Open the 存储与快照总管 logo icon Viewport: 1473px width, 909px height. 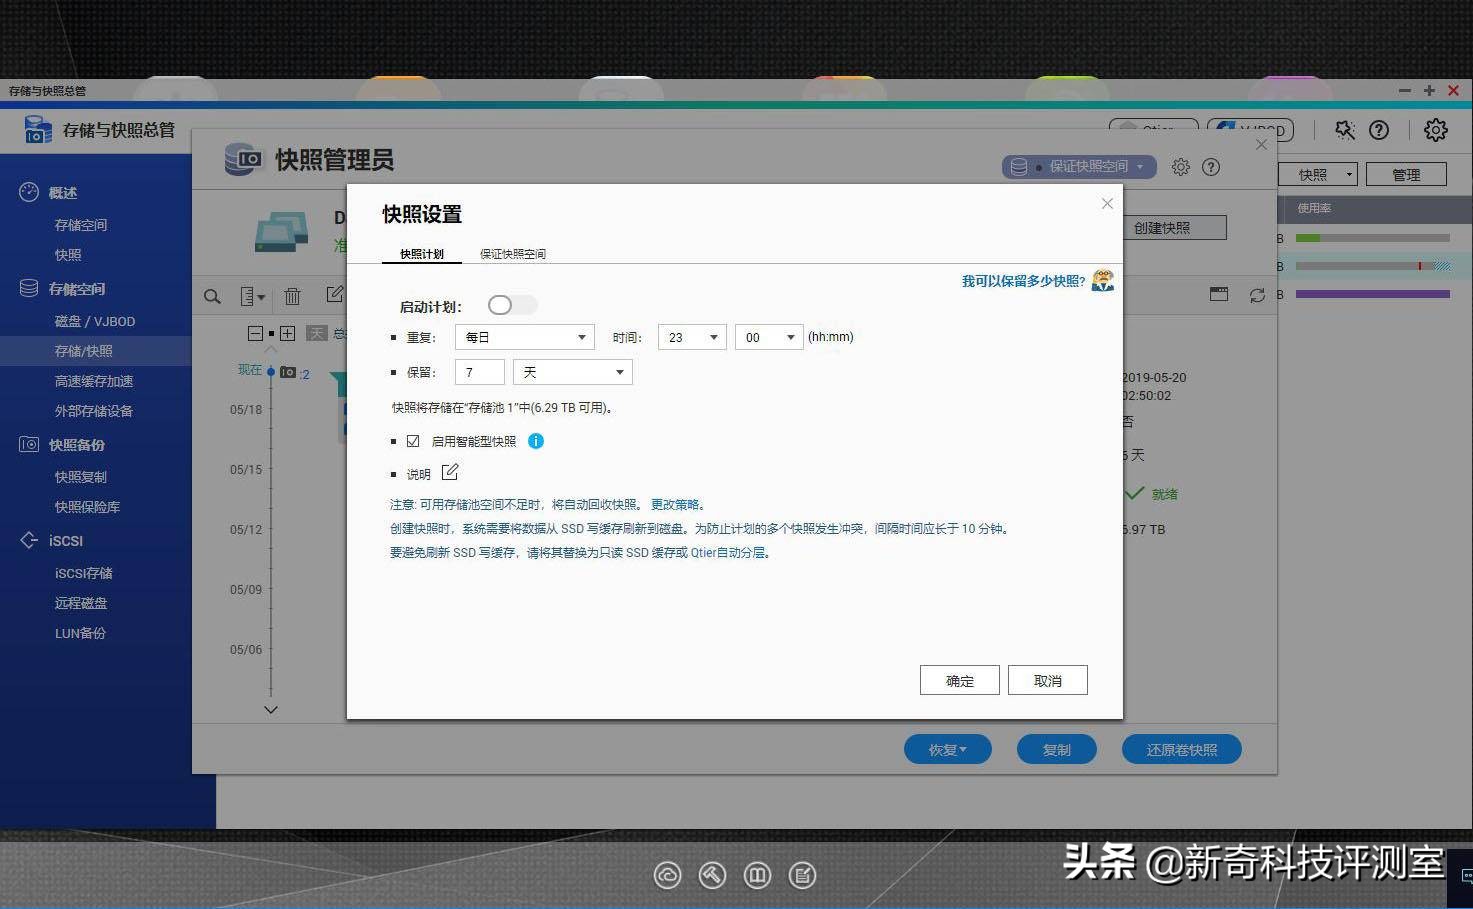[37, 130]
